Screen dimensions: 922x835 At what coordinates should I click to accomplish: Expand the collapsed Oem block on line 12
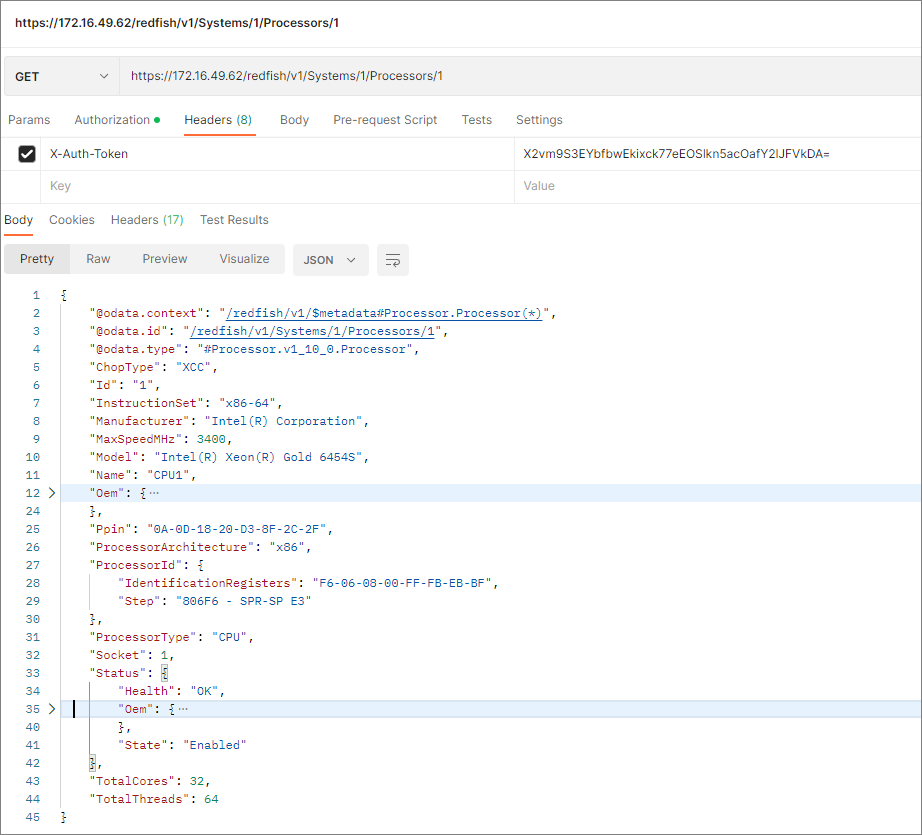coord(52,493)
